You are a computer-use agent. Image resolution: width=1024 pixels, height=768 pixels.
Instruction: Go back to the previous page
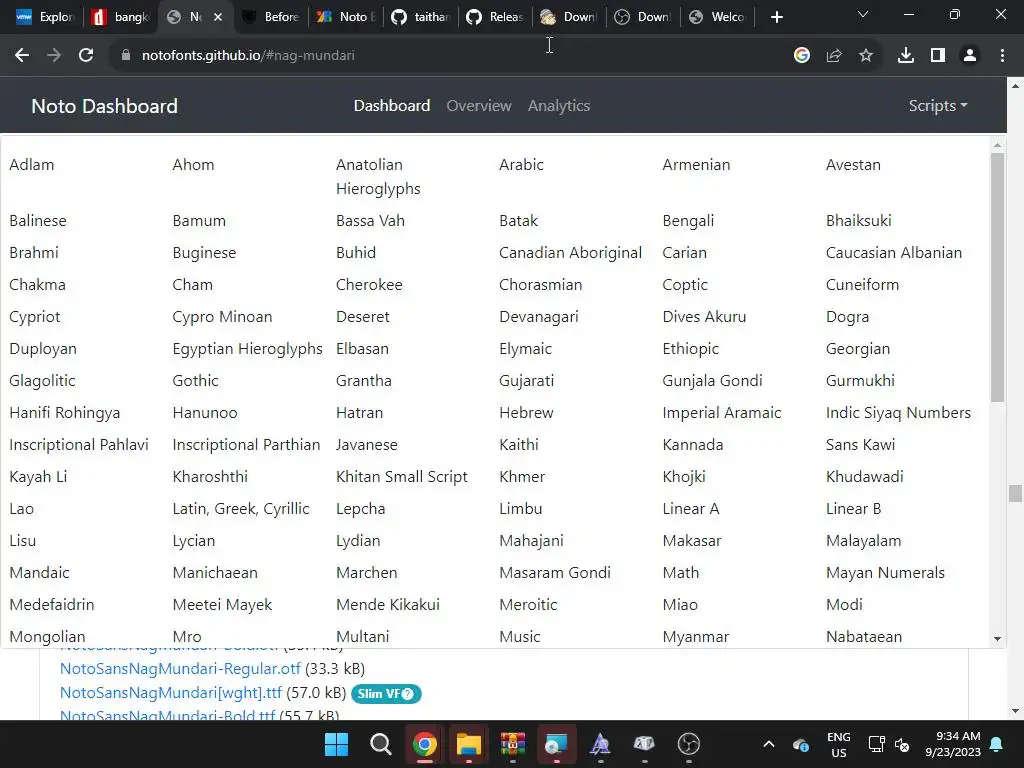[22, 56]
